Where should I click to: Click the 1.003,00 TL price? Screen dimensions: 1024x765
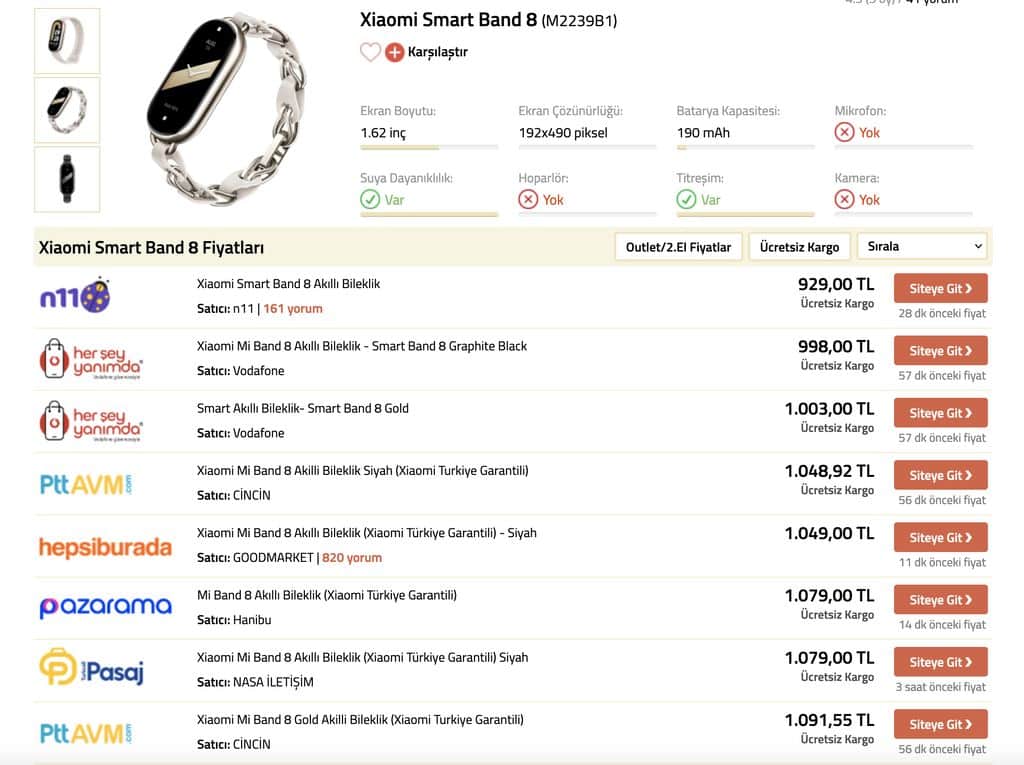point(829,409)
